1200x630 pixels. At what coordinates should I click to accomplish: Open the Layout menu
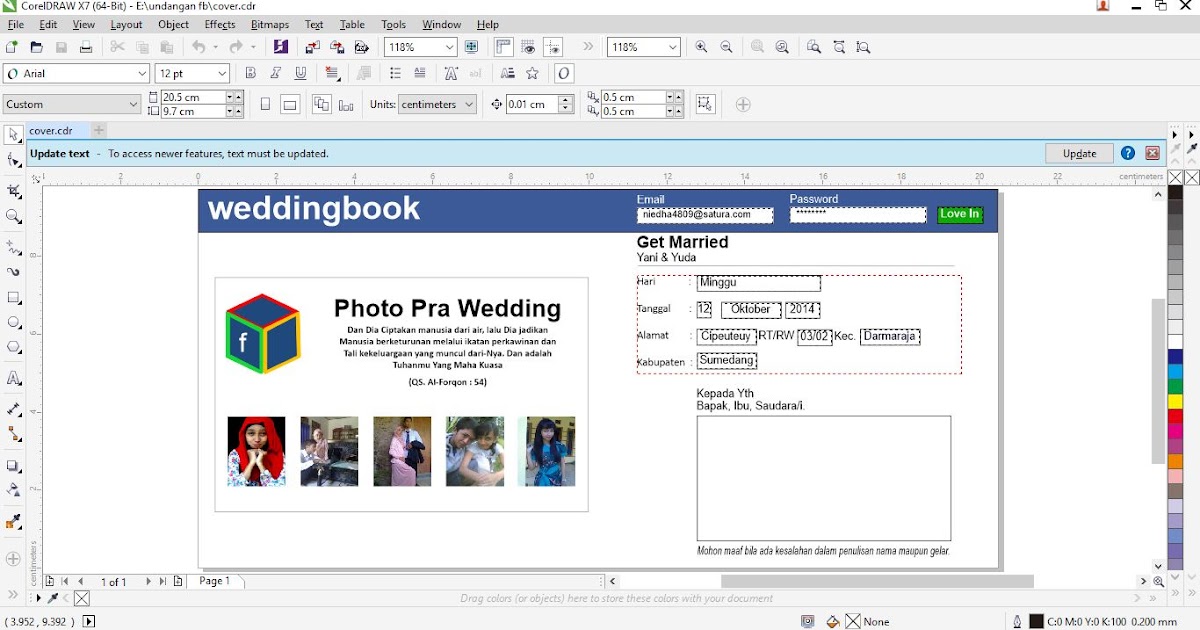tap(126, 24)
